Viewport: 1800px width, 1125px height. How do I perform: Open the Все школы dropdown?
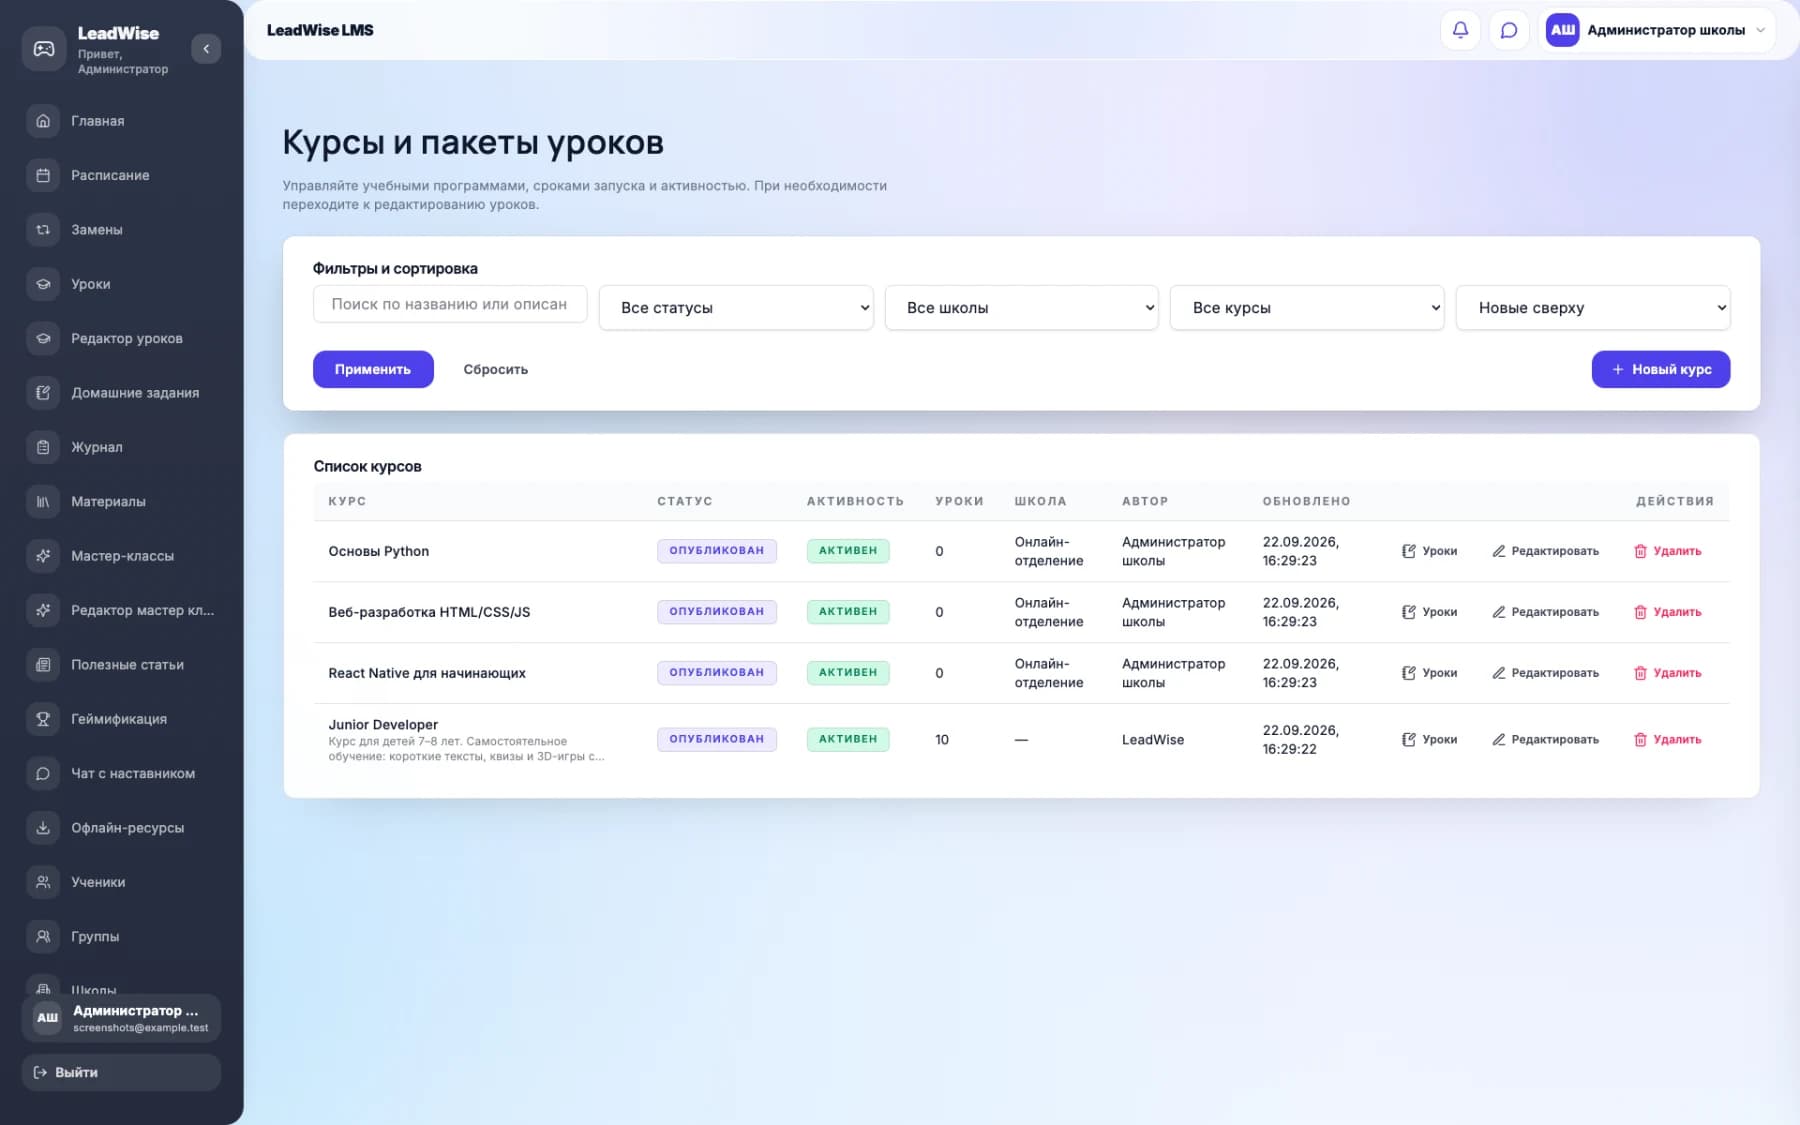[x=1022, y=308]
